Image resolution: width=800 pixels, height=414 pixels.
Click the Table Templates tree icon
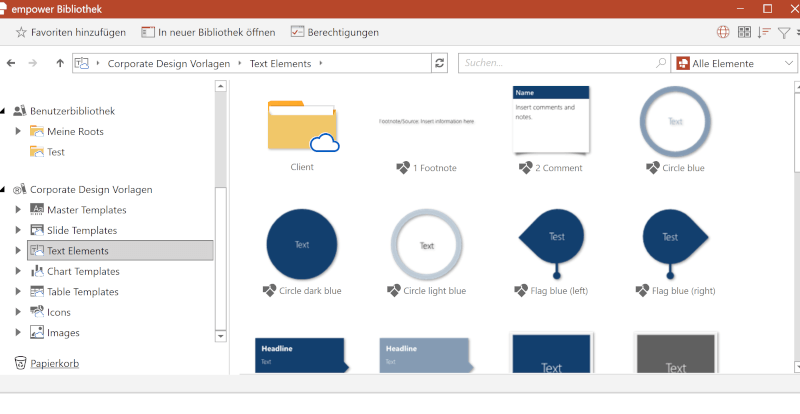click(x=37, y=291)
